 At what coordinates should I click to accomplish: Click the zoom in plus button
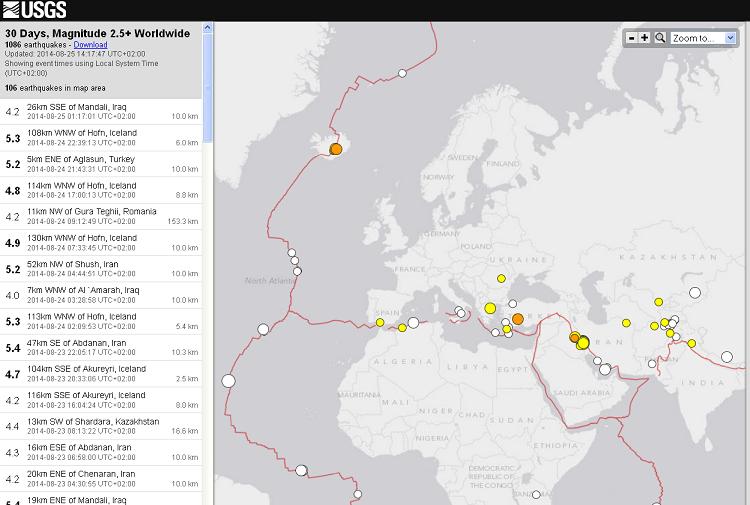(x=645, y=38)
